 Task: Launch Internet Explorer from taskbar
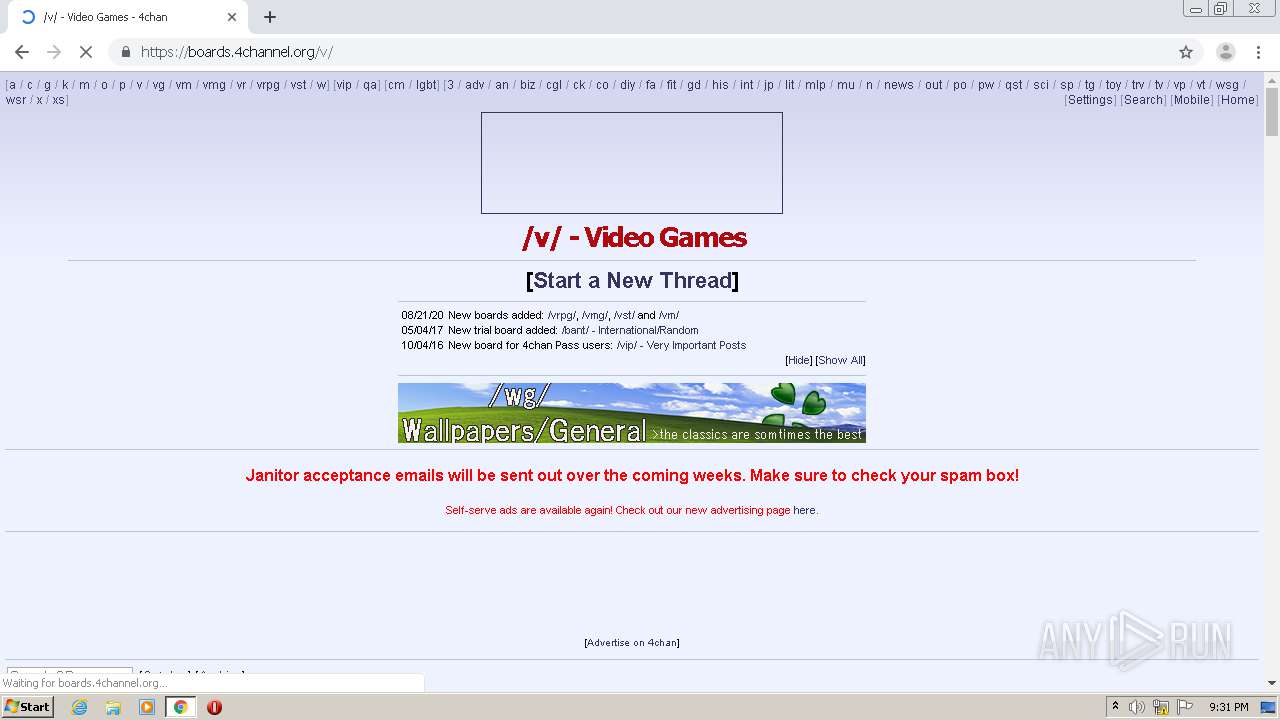point(79,707)
